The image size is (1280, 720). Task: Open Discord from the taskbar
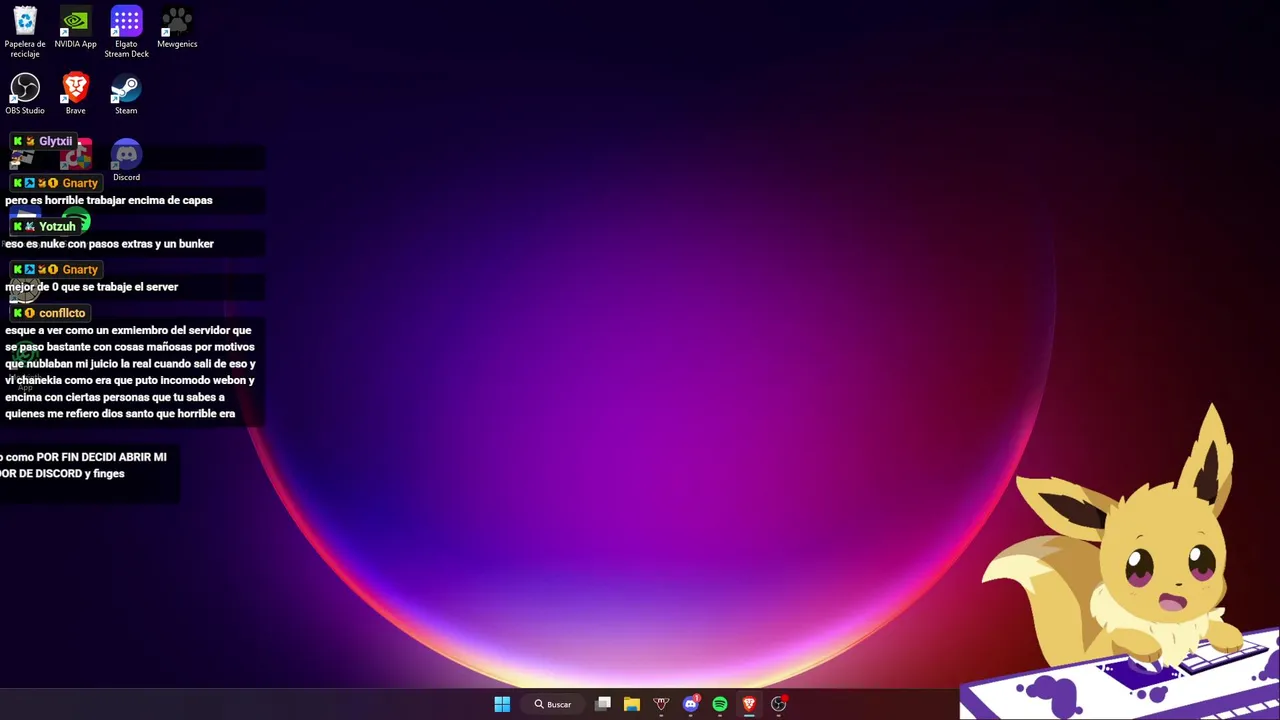click(x=690, y=704)
